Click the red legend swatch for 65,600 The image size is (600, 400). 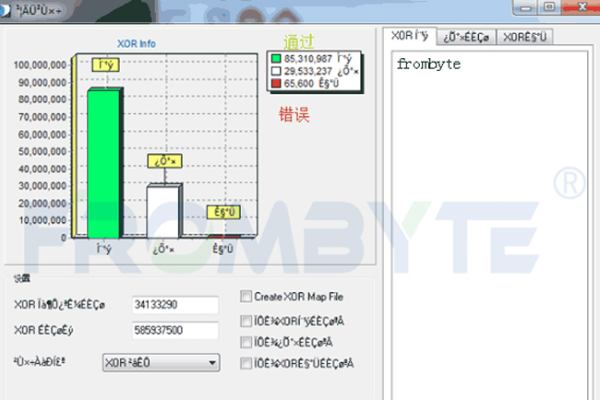click(x=277, y=84)
